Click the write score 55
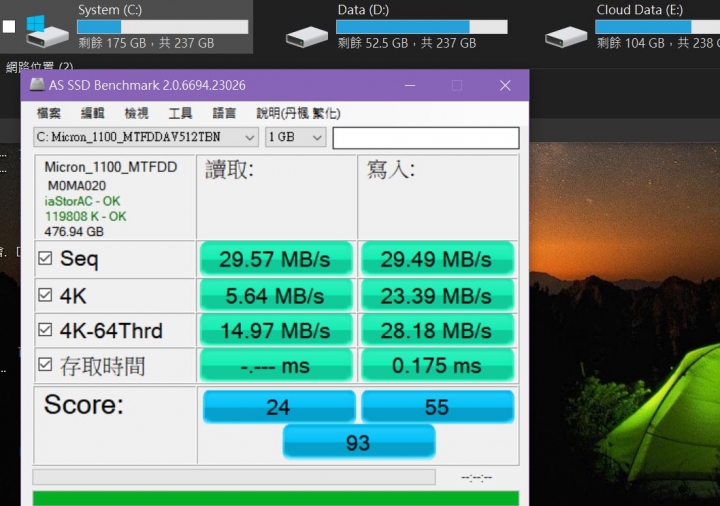 438,406
